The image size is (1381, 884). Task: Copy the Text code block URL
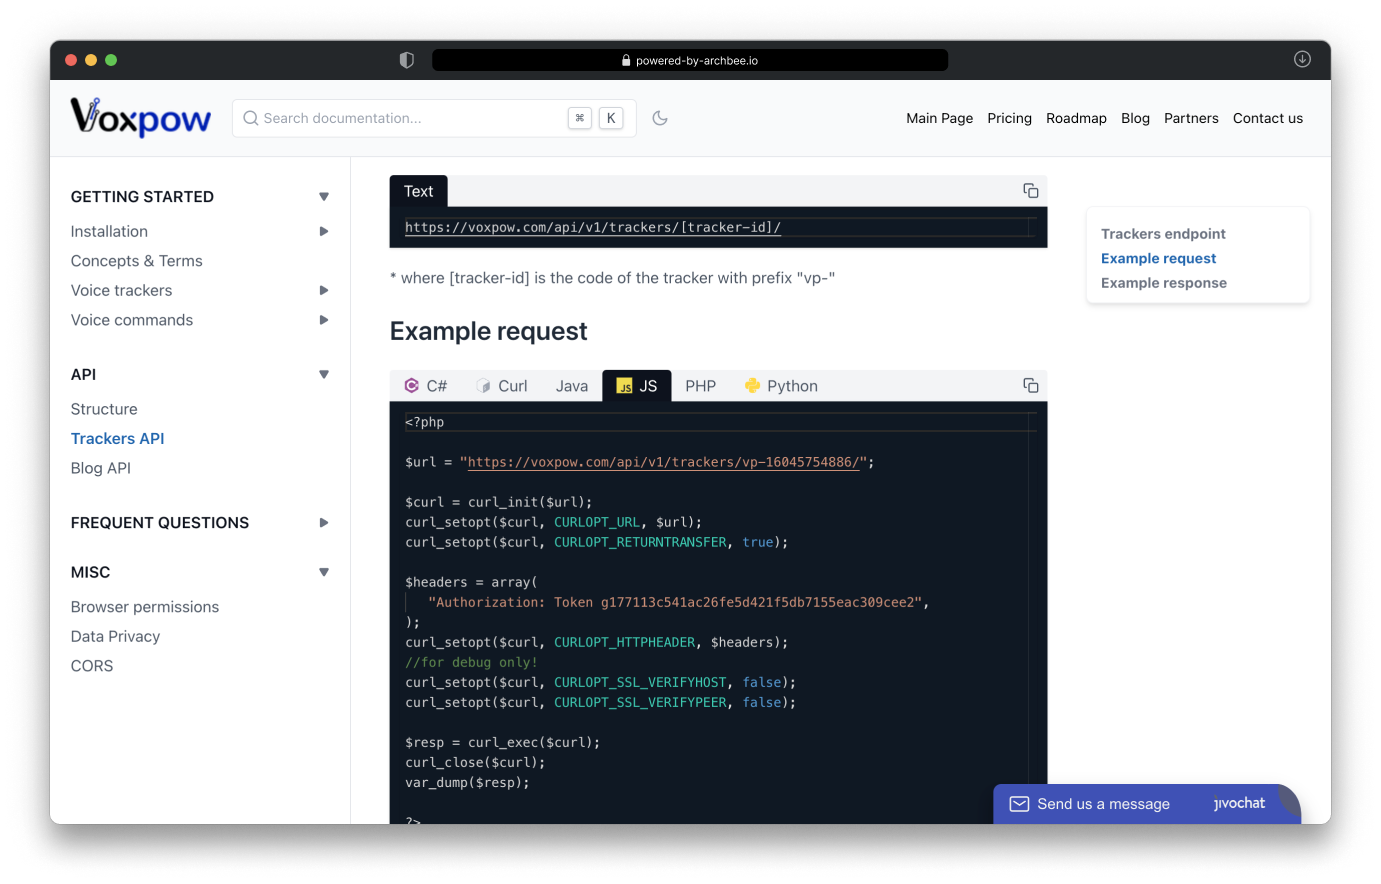point(1030,191)
